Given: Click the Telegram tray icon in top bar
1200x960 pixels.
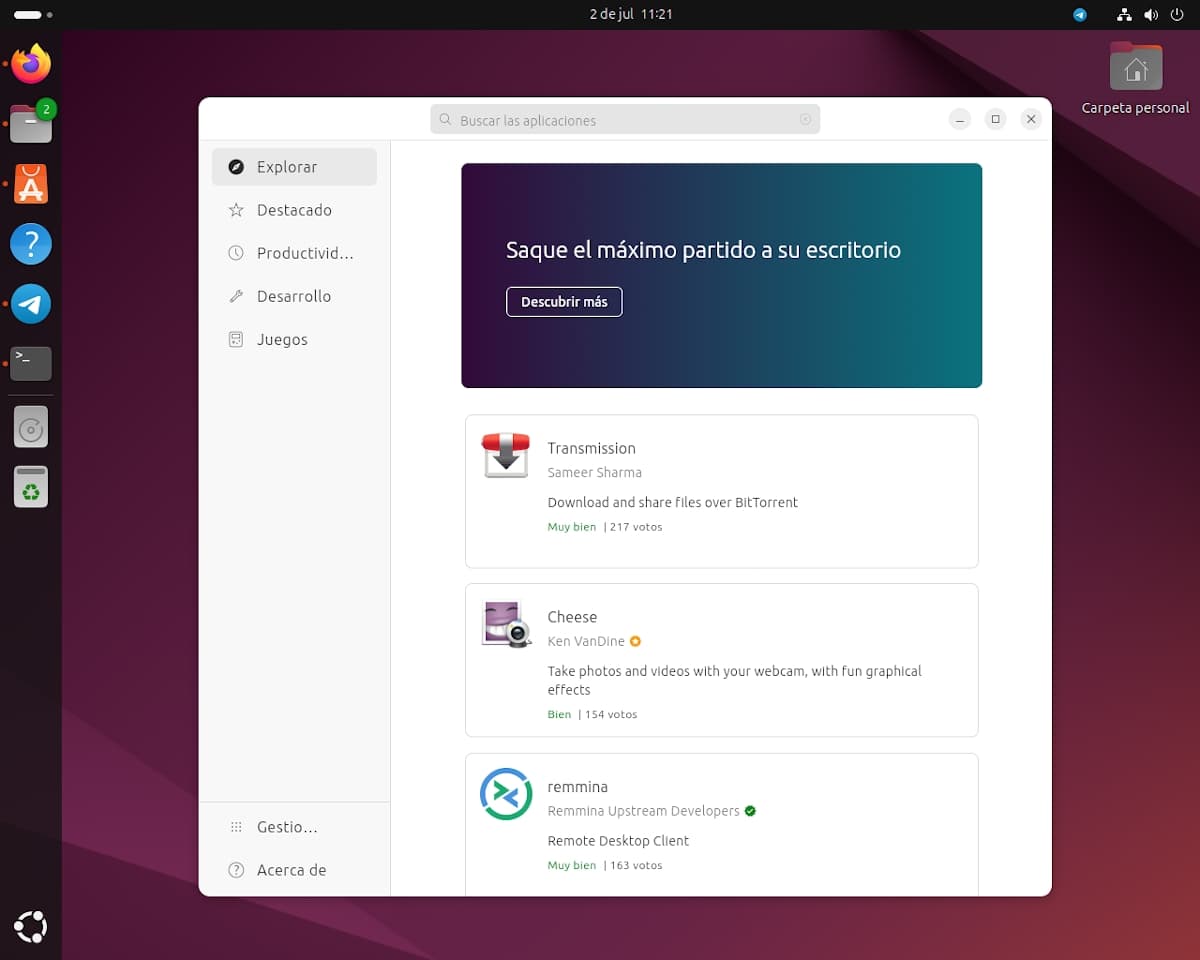Looking at the screenshot, I should (x=1080, y=15).
